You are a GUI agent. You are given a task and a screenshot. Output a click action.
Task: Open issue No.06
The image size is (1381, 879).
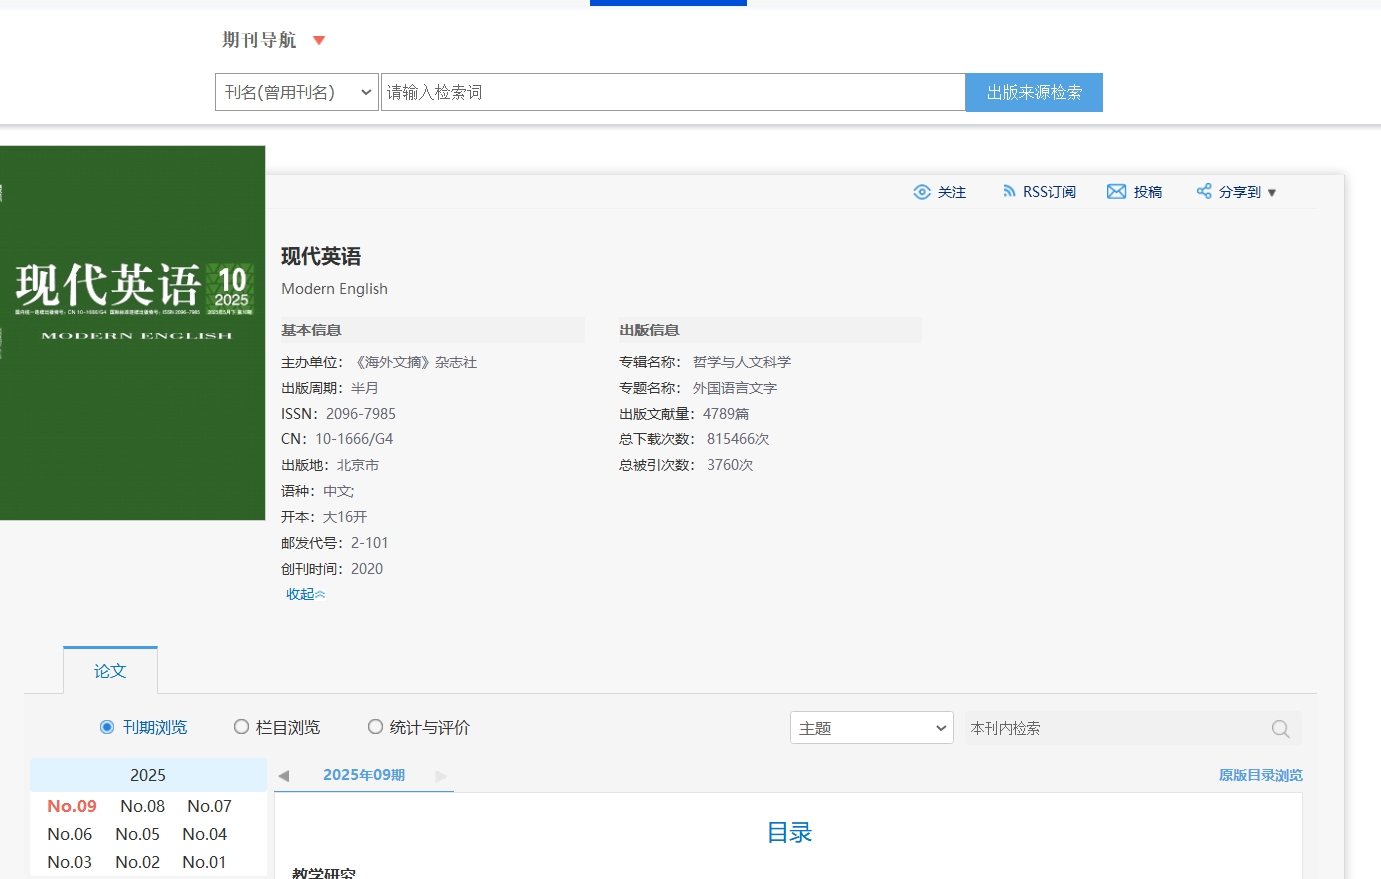pyautogui.click(x=70, y=834)
